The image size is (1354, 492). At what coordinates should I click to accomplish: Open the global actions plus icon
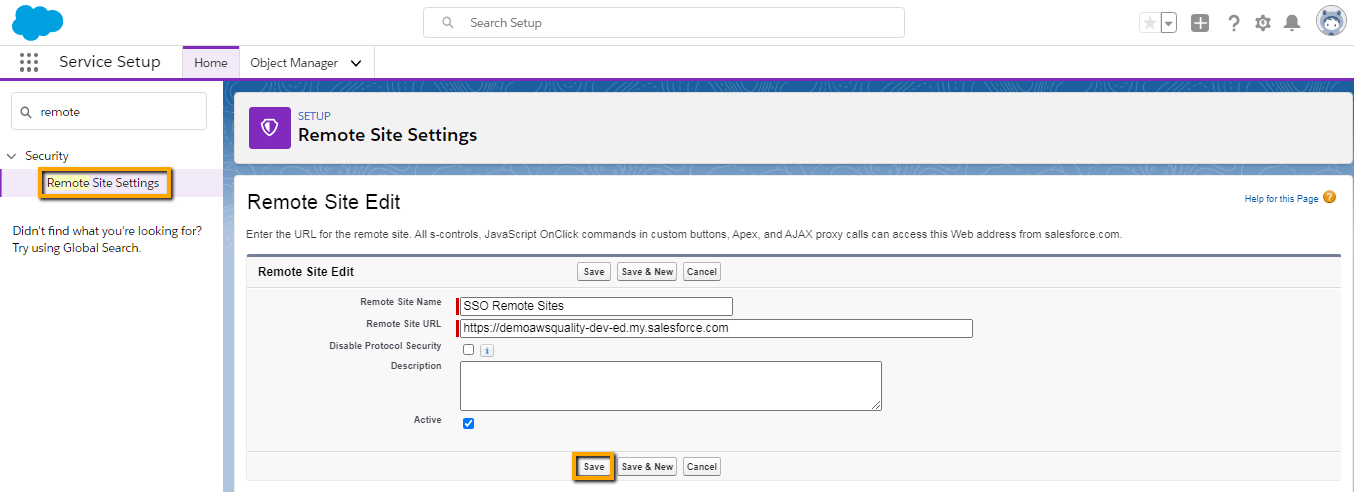coord(1200,22)
